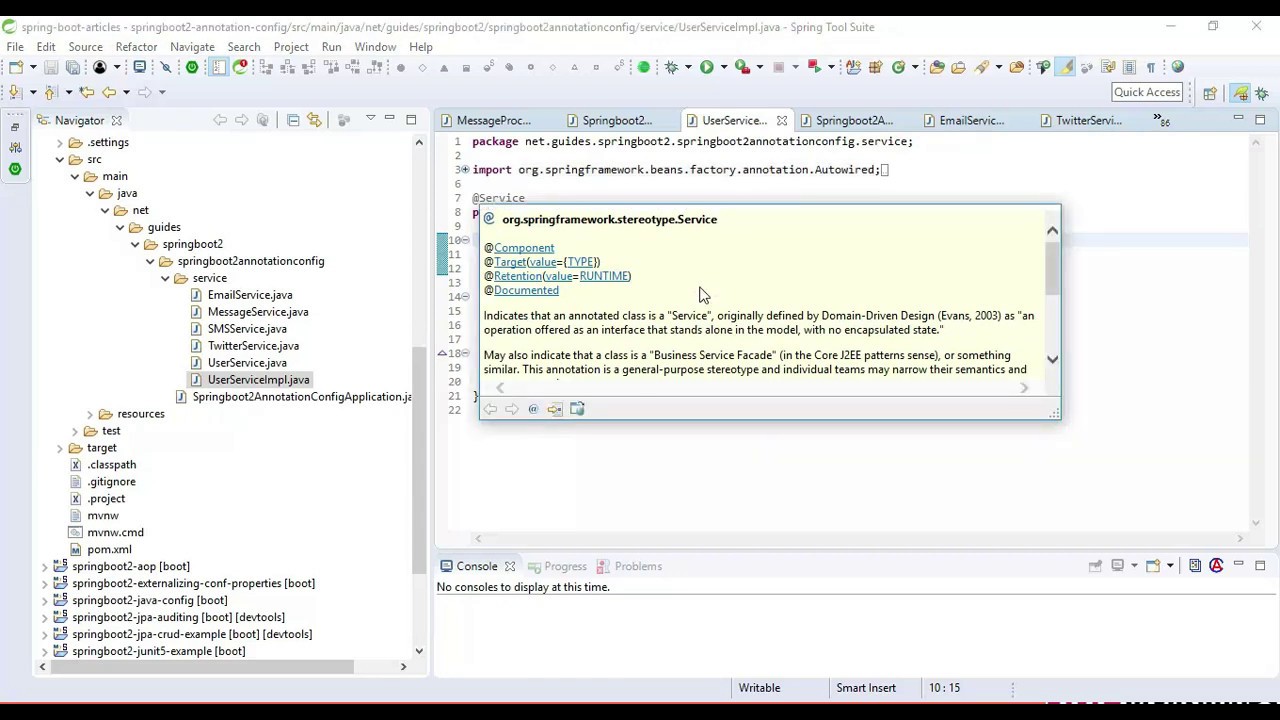The image size is (1280, 720).
Task: Switch to the Debug perspective icon
Action: [x=1262, y=93]
